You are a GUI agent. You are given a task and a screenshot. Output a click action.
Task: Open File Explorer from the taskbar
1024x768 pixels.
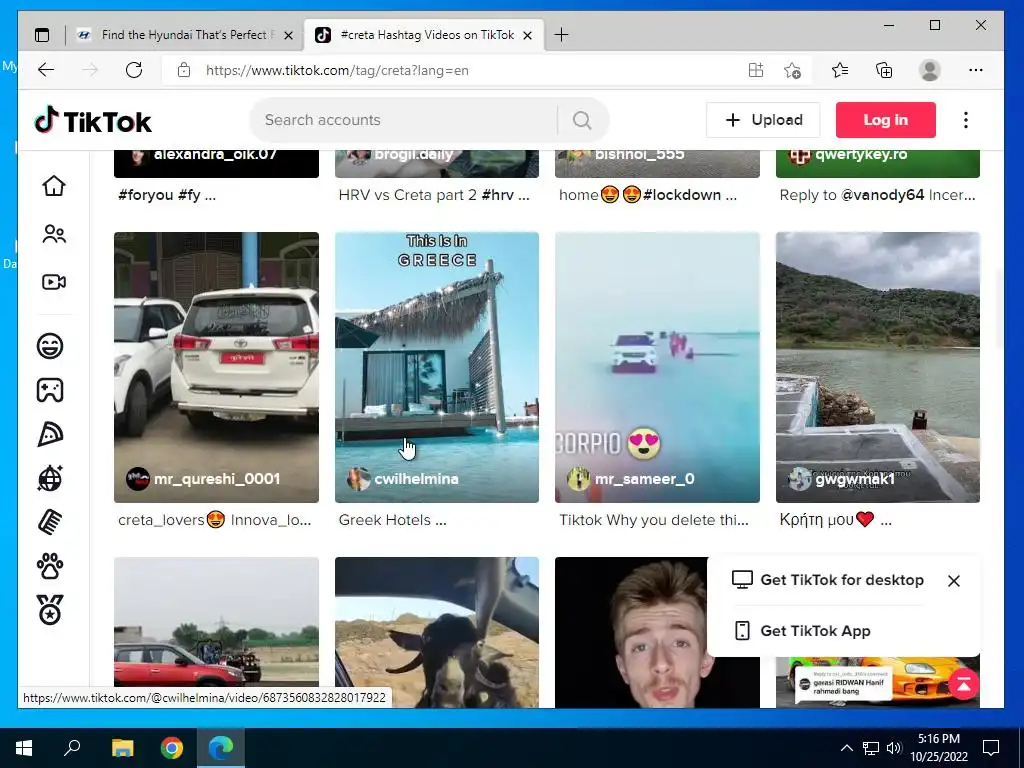click(x=122, y=748)
